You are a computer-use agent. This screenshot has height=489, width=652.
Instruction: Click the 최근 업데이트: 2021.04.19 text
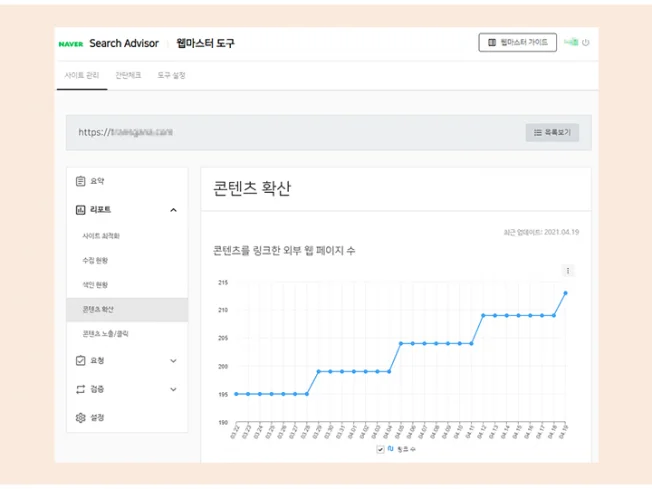pos(541,232)
